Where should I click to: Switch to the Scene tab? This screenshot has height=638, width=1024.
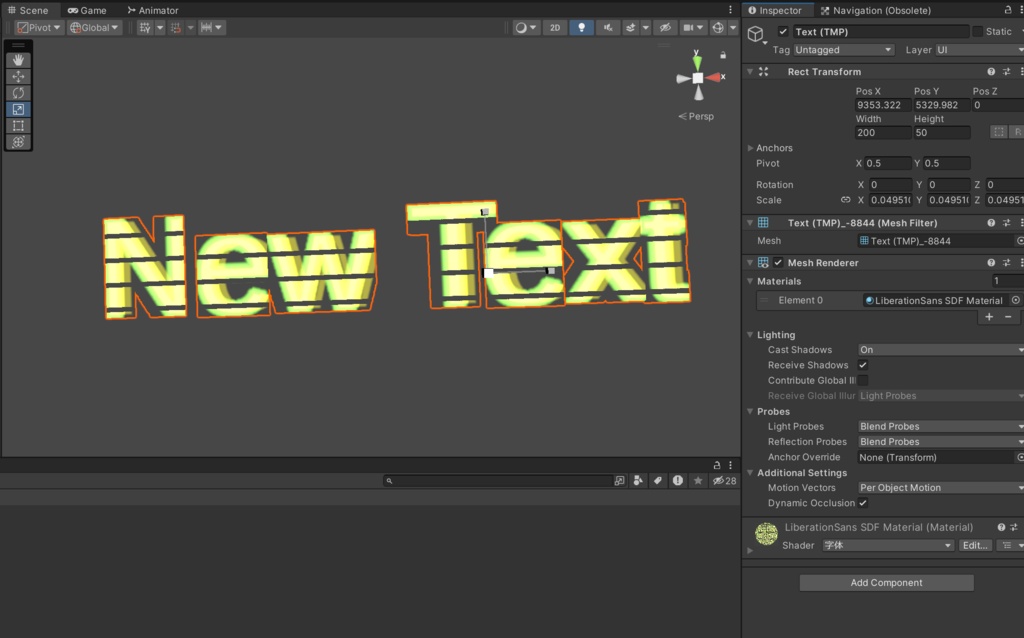28,10
